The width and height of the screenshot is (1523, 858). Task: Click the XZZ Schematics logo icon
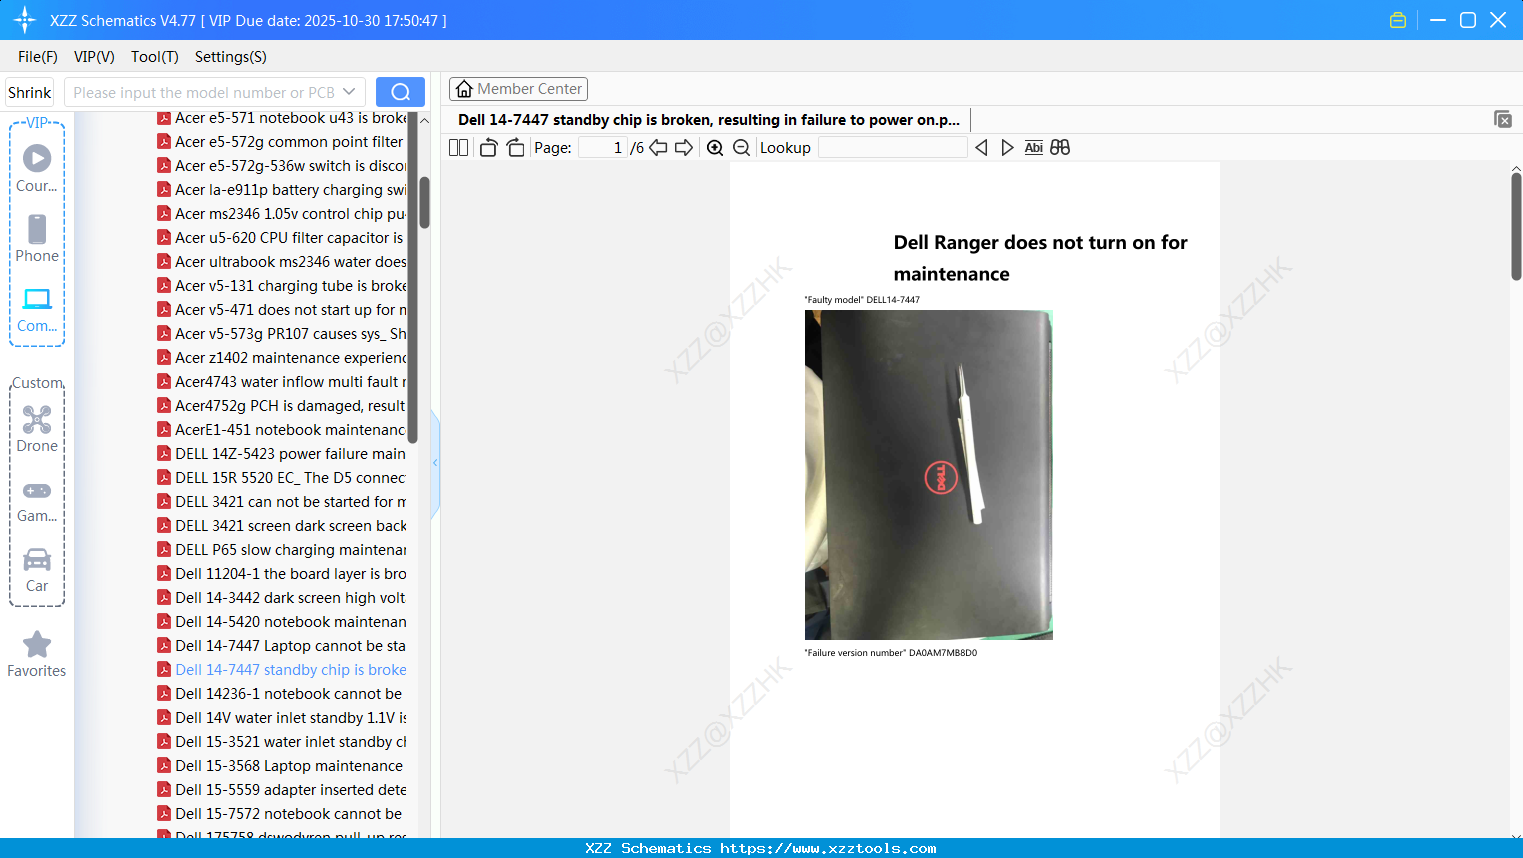point(25,20)
